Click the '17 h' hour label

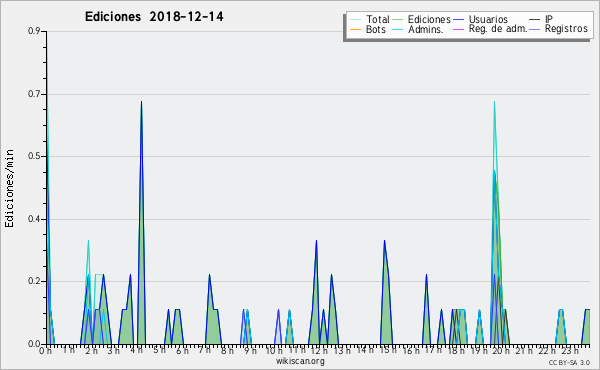pyautogui.click(x=433, y=350)
